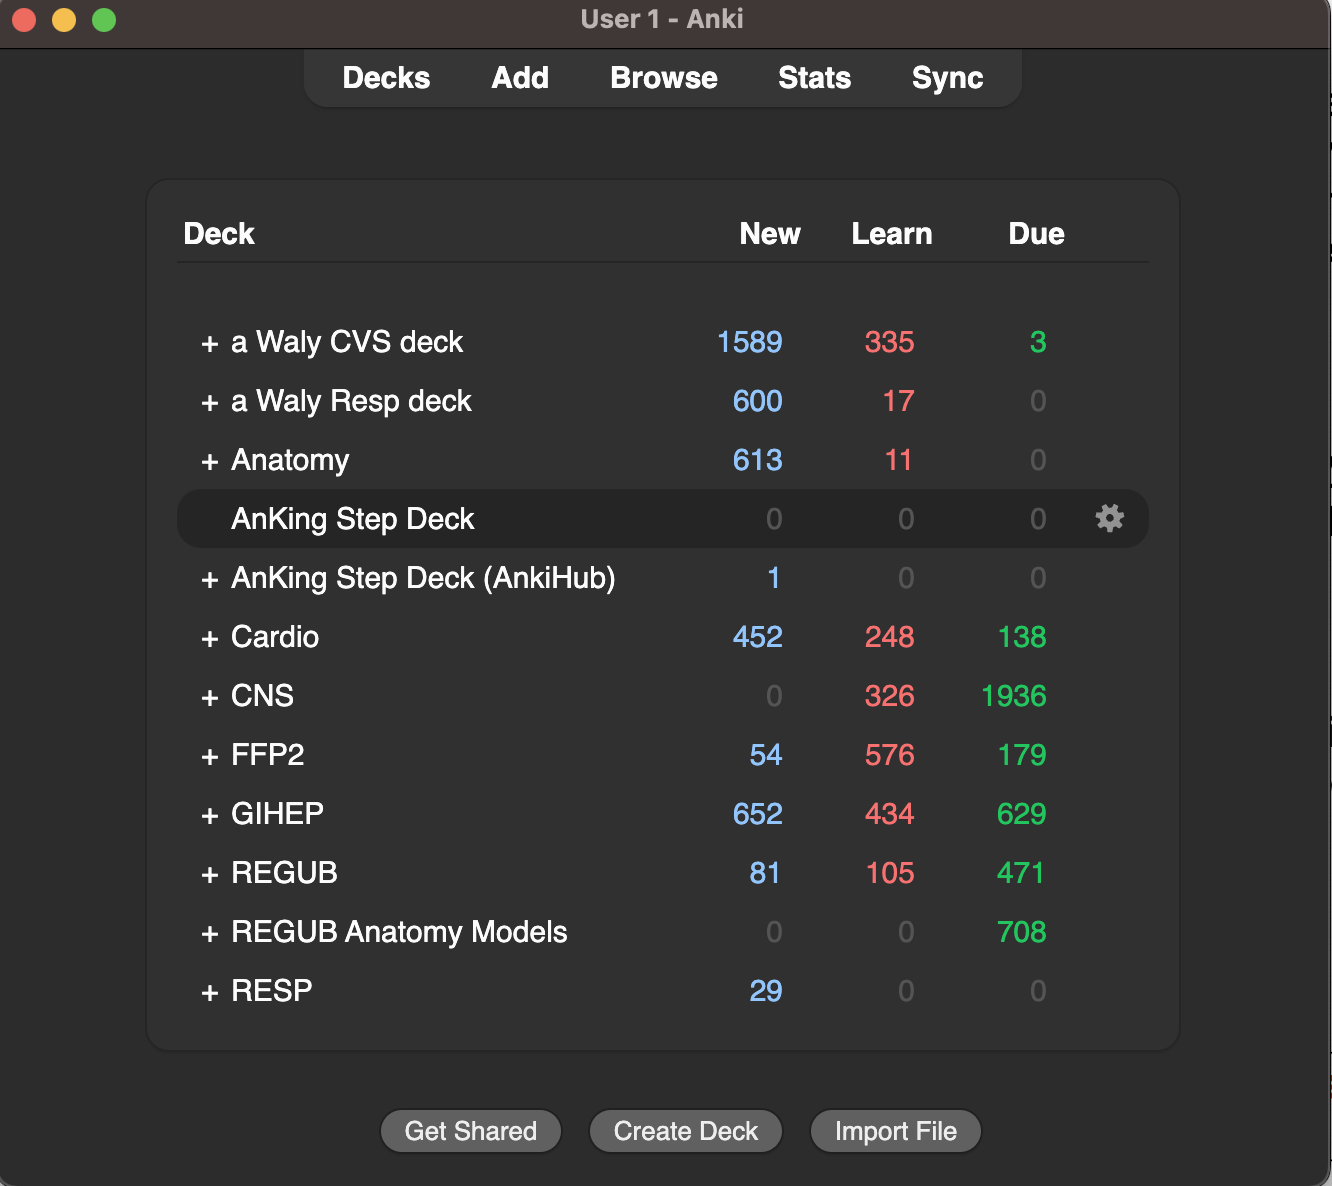1332x1186 pixels.
Task: Expand the REGUB Anatomy Models deck
Action: coord(210,934)
